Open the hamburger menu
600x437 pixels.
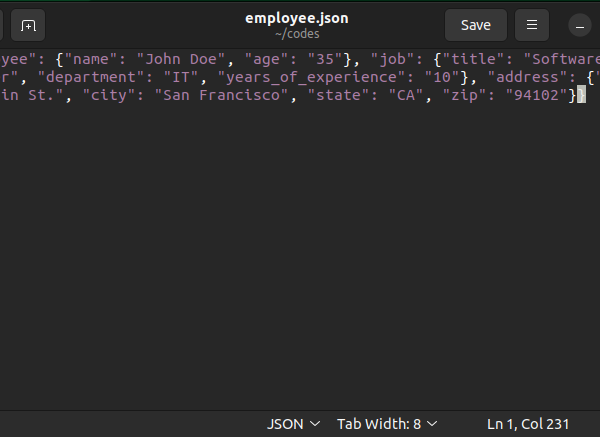[x=532, y=25]
